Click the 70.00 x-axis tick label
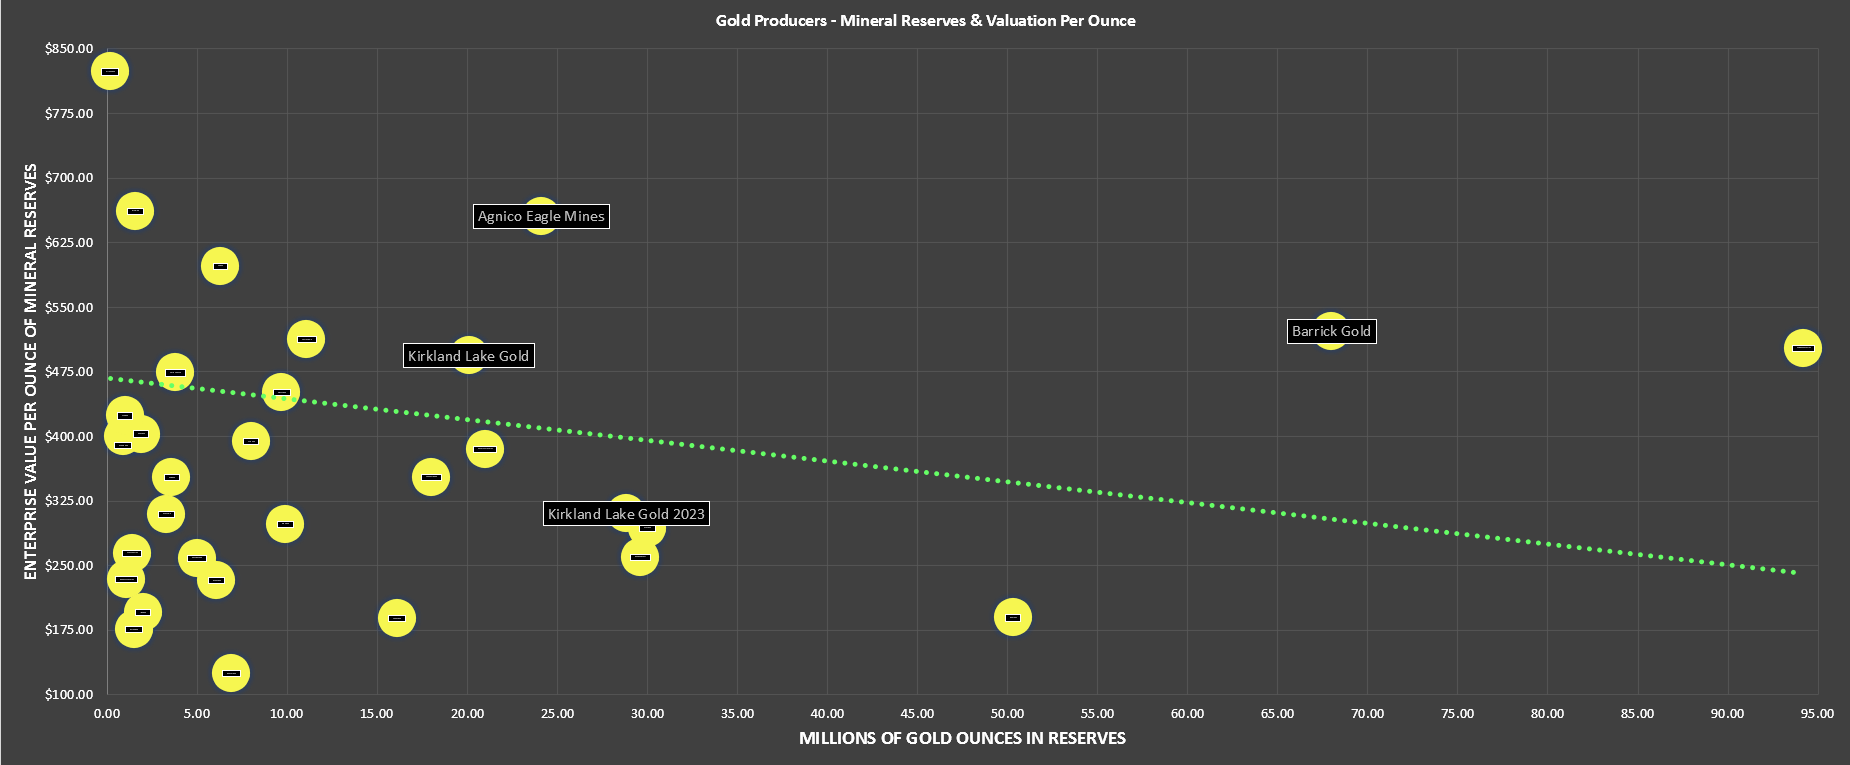This screenshot has width=1850, height=765. click(1367, 714)
